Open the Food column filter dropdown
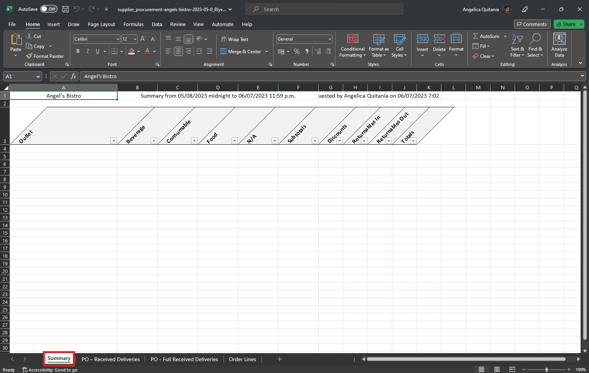The width and height of the screenshot is (589, 373). pos(234,141)
